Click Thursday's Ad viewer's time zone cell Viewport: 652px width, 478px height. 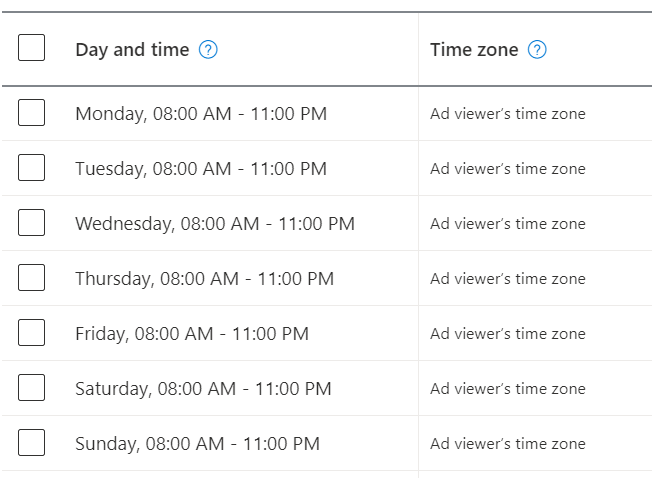coord(508,279)
